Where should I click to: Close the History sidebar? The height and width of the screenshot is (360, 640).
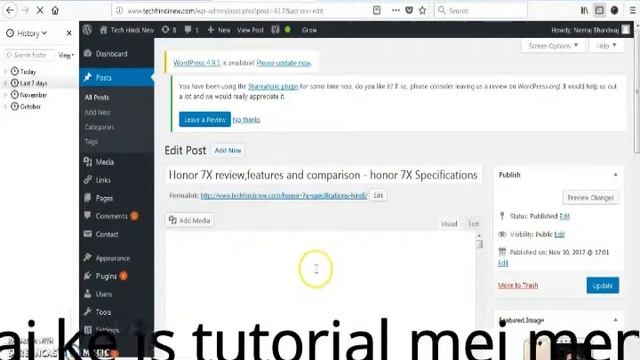[69, 33]
